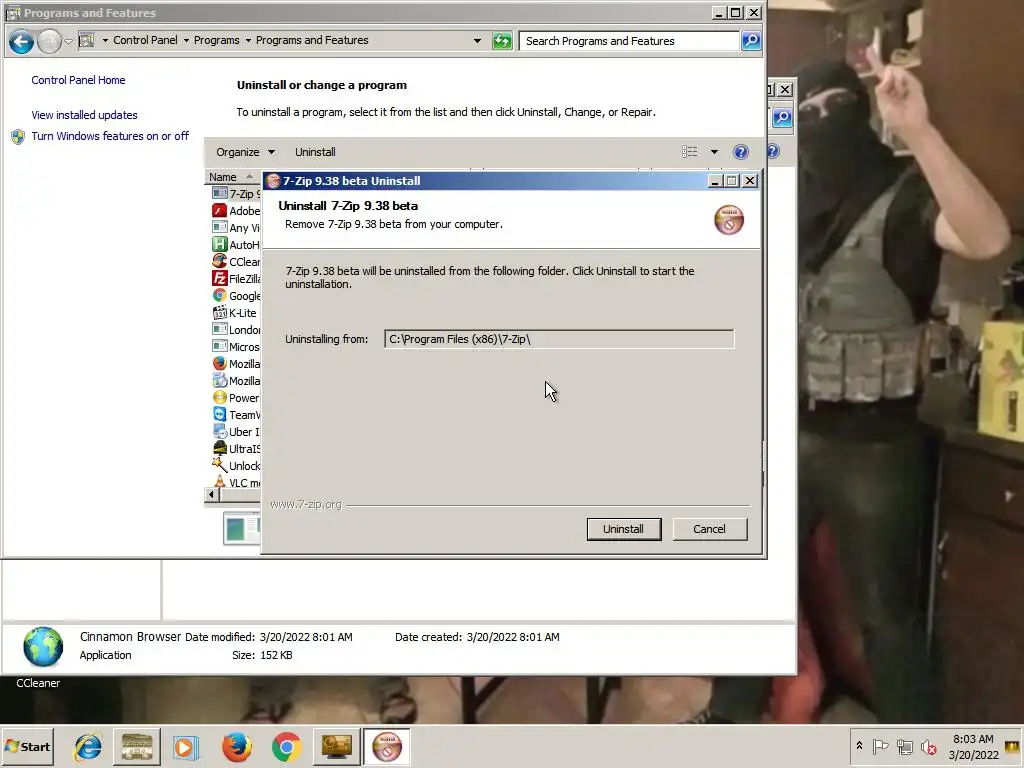This screenshot has width=1024, height=768.
Task: Click the Cinnamon Browser globe icon
Action: pos(43,647)
